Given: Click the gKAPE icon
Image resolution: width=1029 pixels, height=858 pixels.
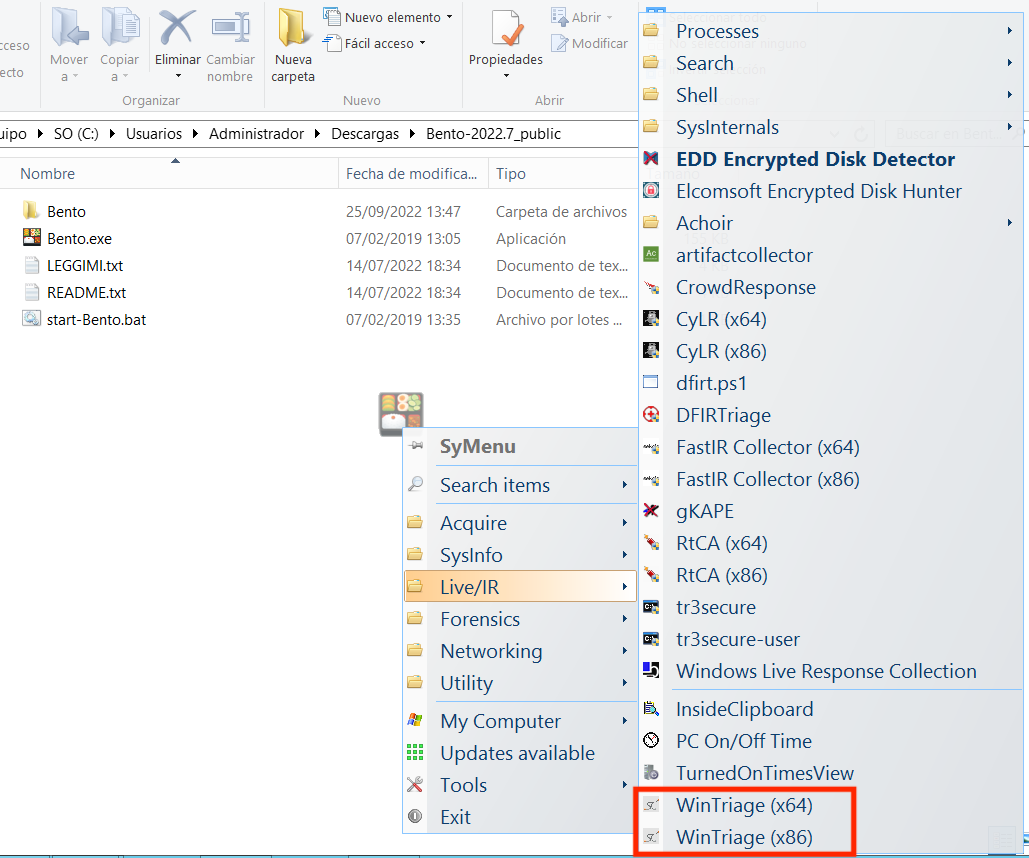Looking at the screenshot, I should tap(651, 510).
